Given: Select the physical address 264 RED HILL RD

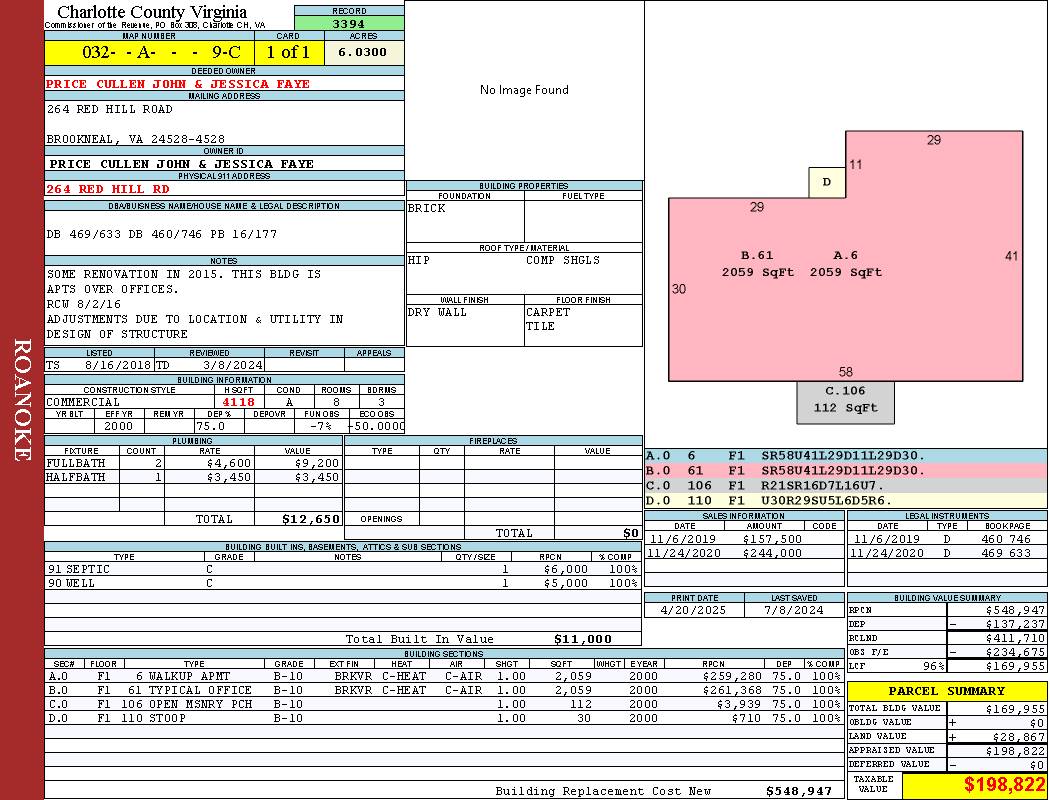Looking at the screenshot, I should click(x=108, y=188).
